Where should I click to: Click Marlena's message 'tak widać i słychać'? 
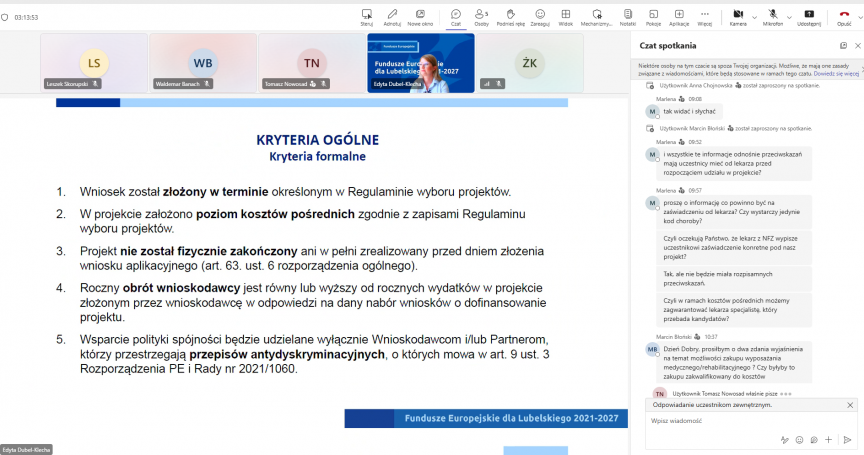pos(690,111)
